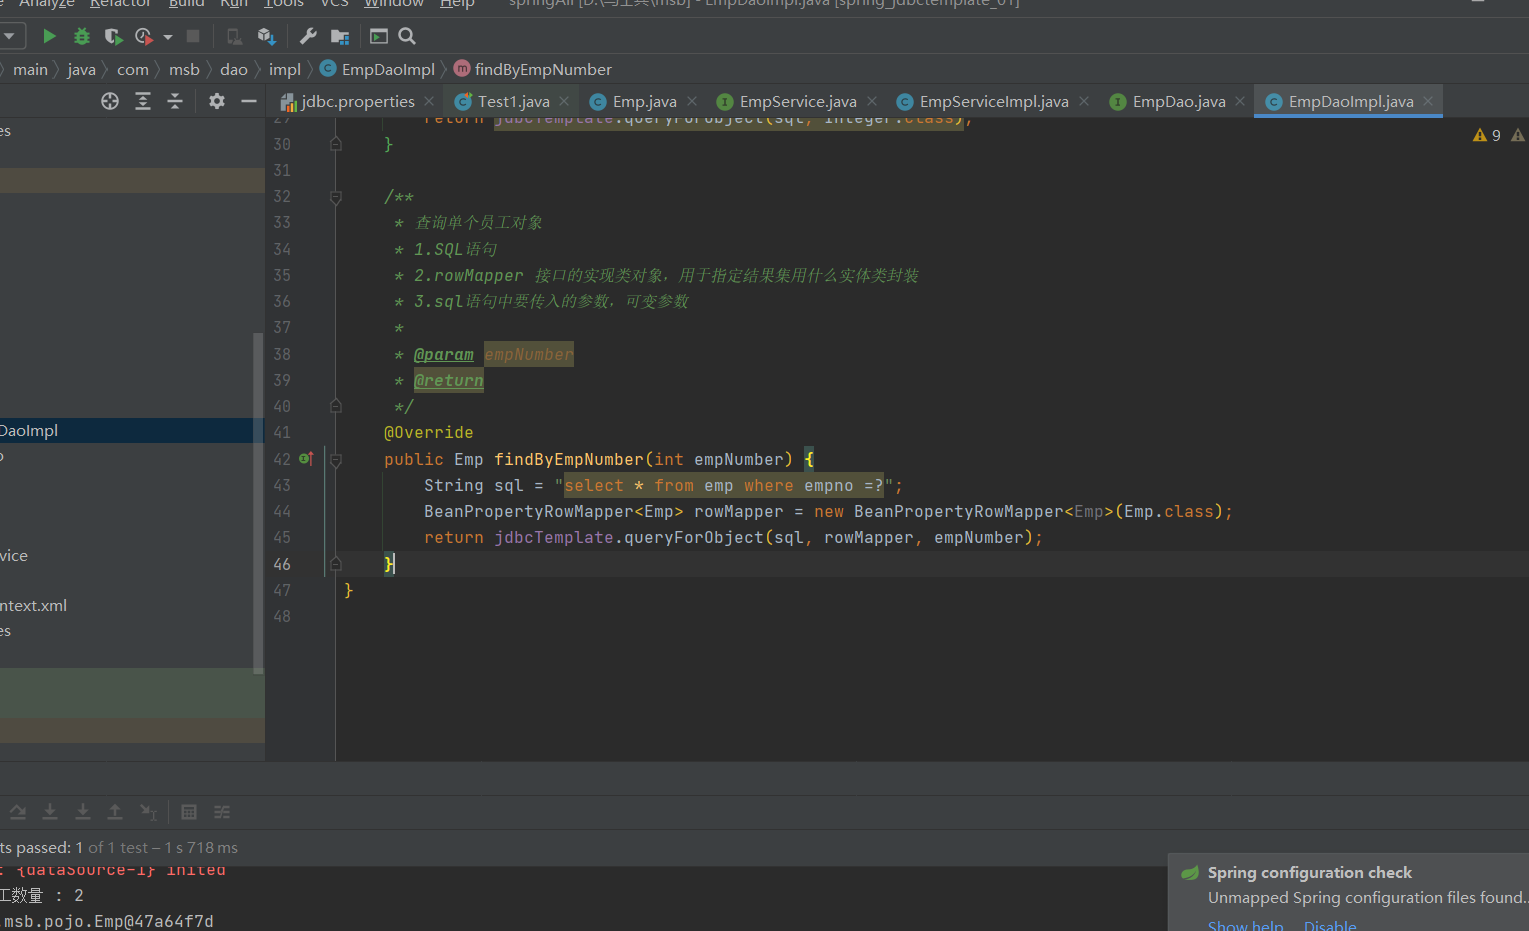1529x931 pixels.
Task: Click 'msb' in the breadcrumb path
Action: point(184,69)
